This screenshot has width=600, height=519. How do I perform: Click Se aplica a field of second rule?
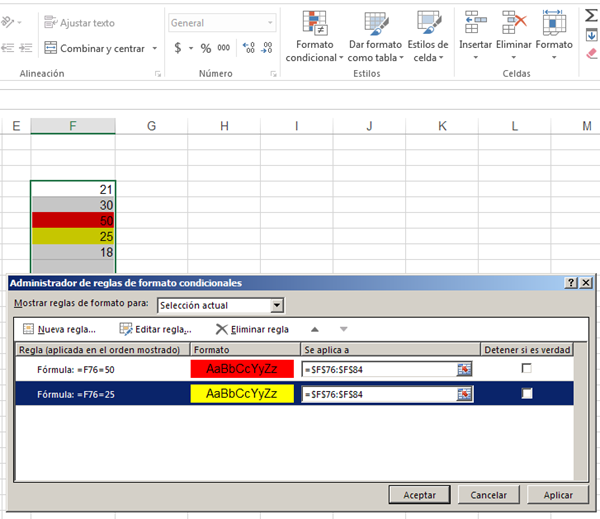(x=378, y=394)
